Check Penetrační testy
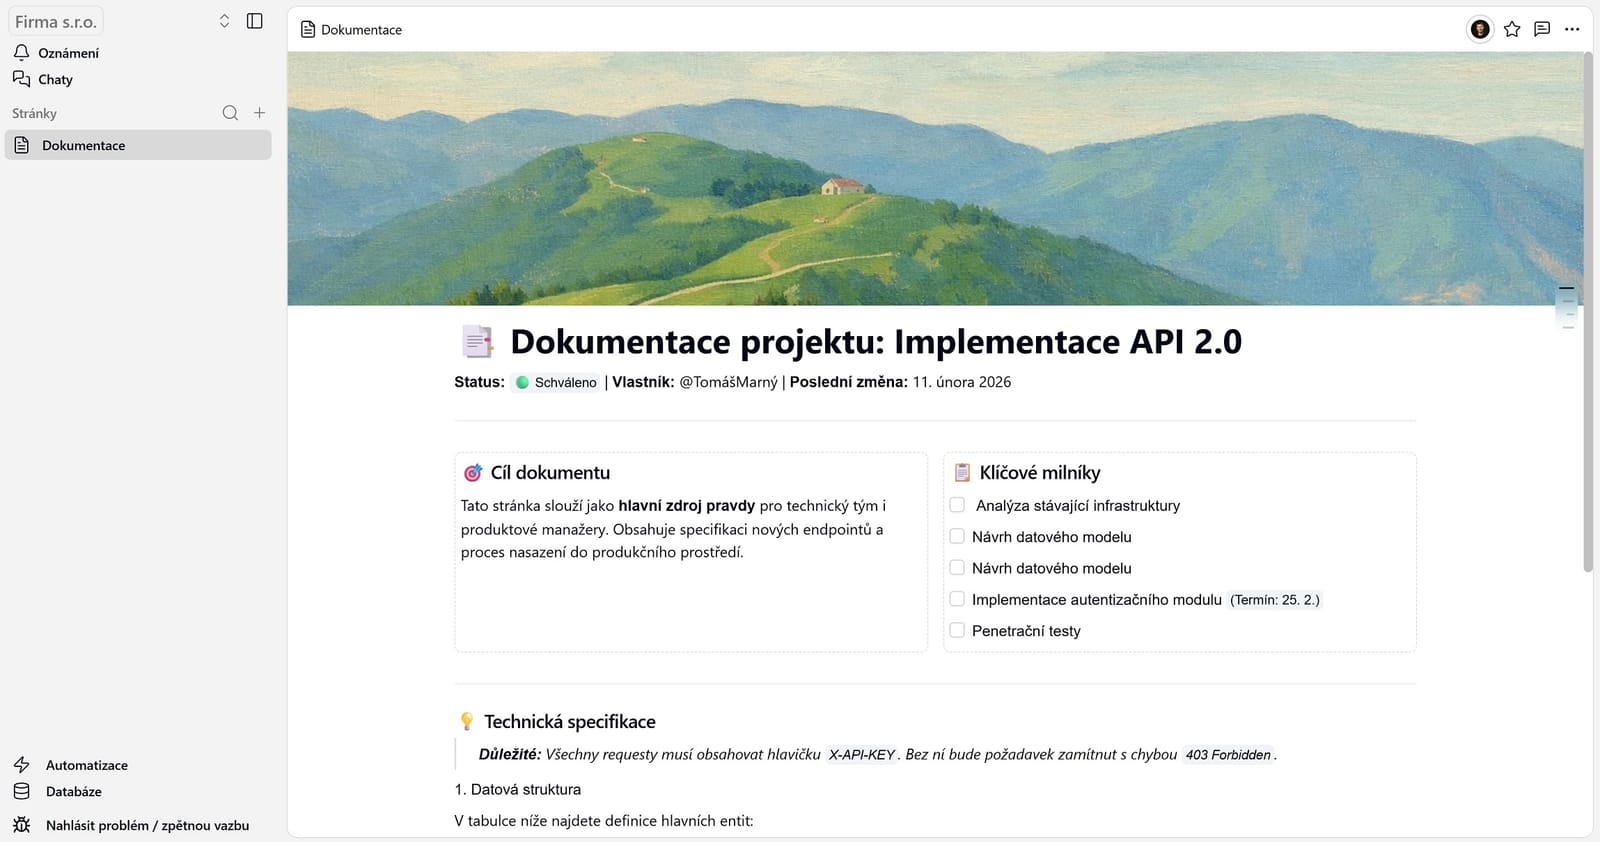 pos(957,630)
